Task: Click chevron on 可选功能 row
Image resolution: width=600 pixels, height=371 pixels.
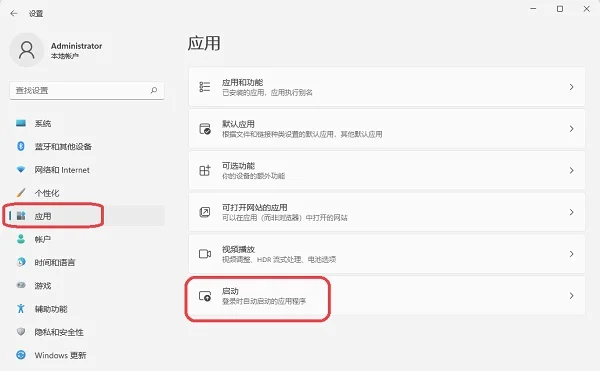Action: [571, 171]
